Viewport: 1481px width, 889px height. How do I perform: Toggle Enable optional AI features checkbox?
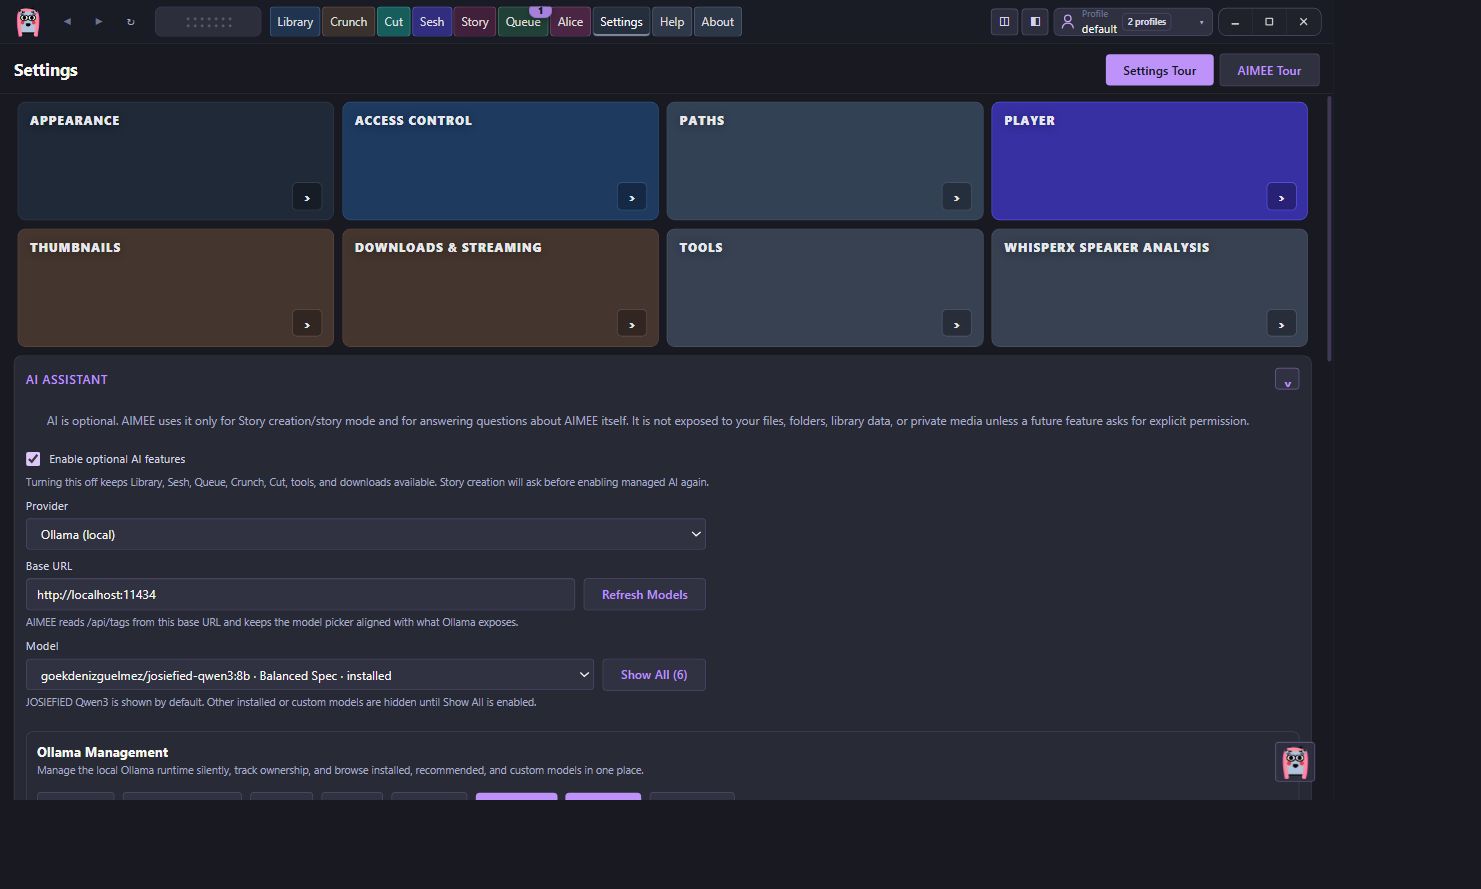pyautogui.click(x=33, y=459)
